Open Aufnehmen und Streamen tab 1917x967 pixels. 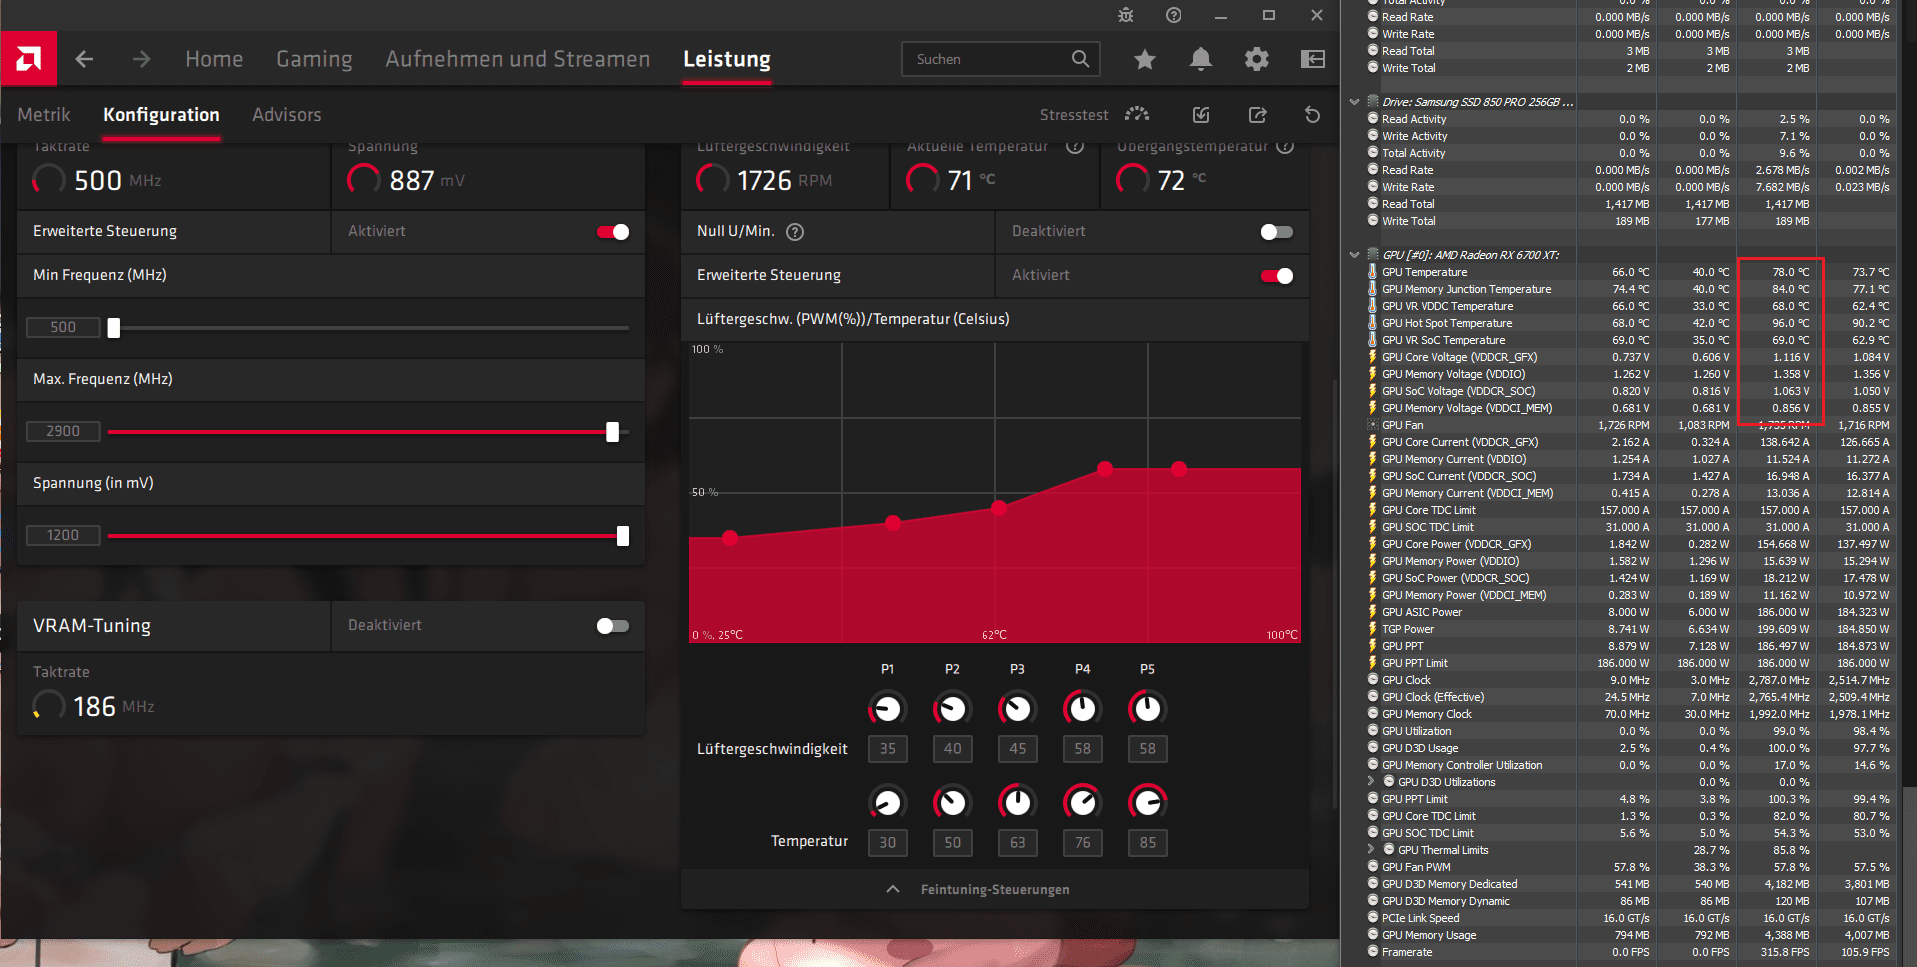point(518,59)
